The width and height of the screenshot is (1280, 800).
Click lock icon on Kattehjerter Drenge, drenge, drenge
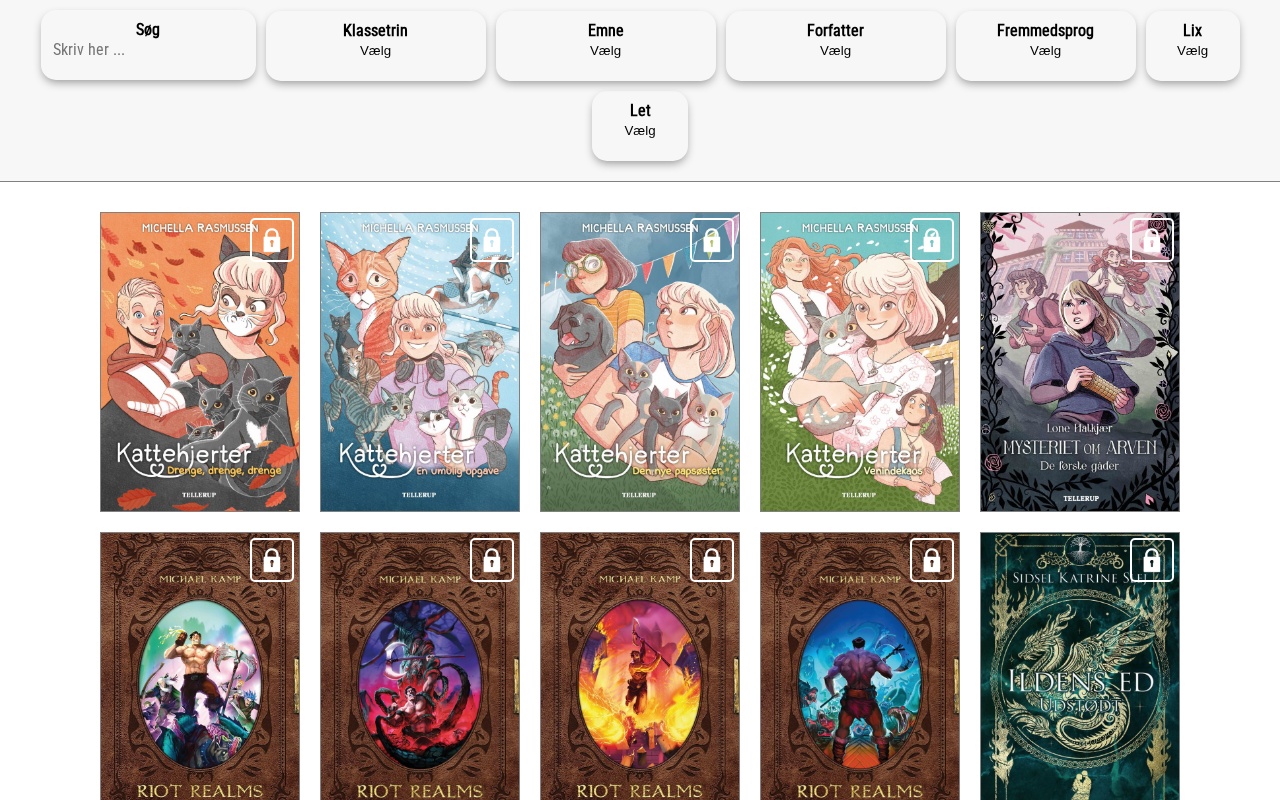pyautogui.click(x=272, y=240)
